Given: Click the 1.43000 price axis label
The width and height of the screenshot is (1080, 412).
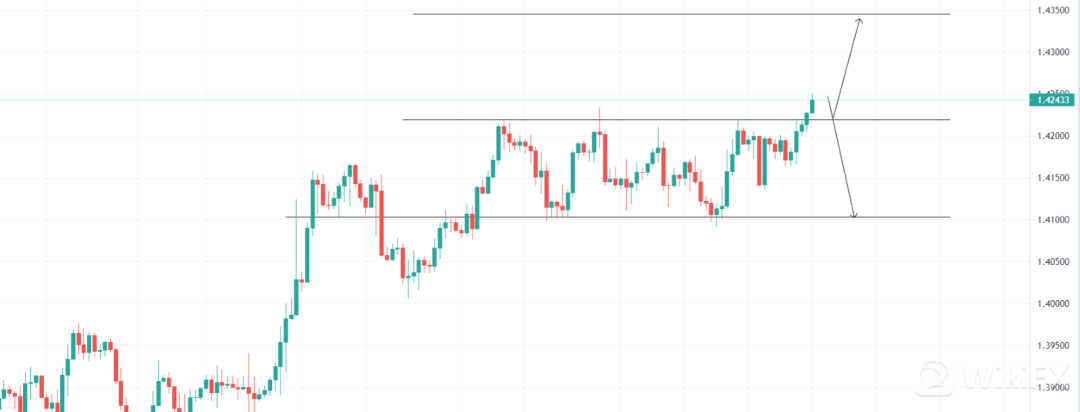Looking at the screenshot, I should (x=1055, y=51).
